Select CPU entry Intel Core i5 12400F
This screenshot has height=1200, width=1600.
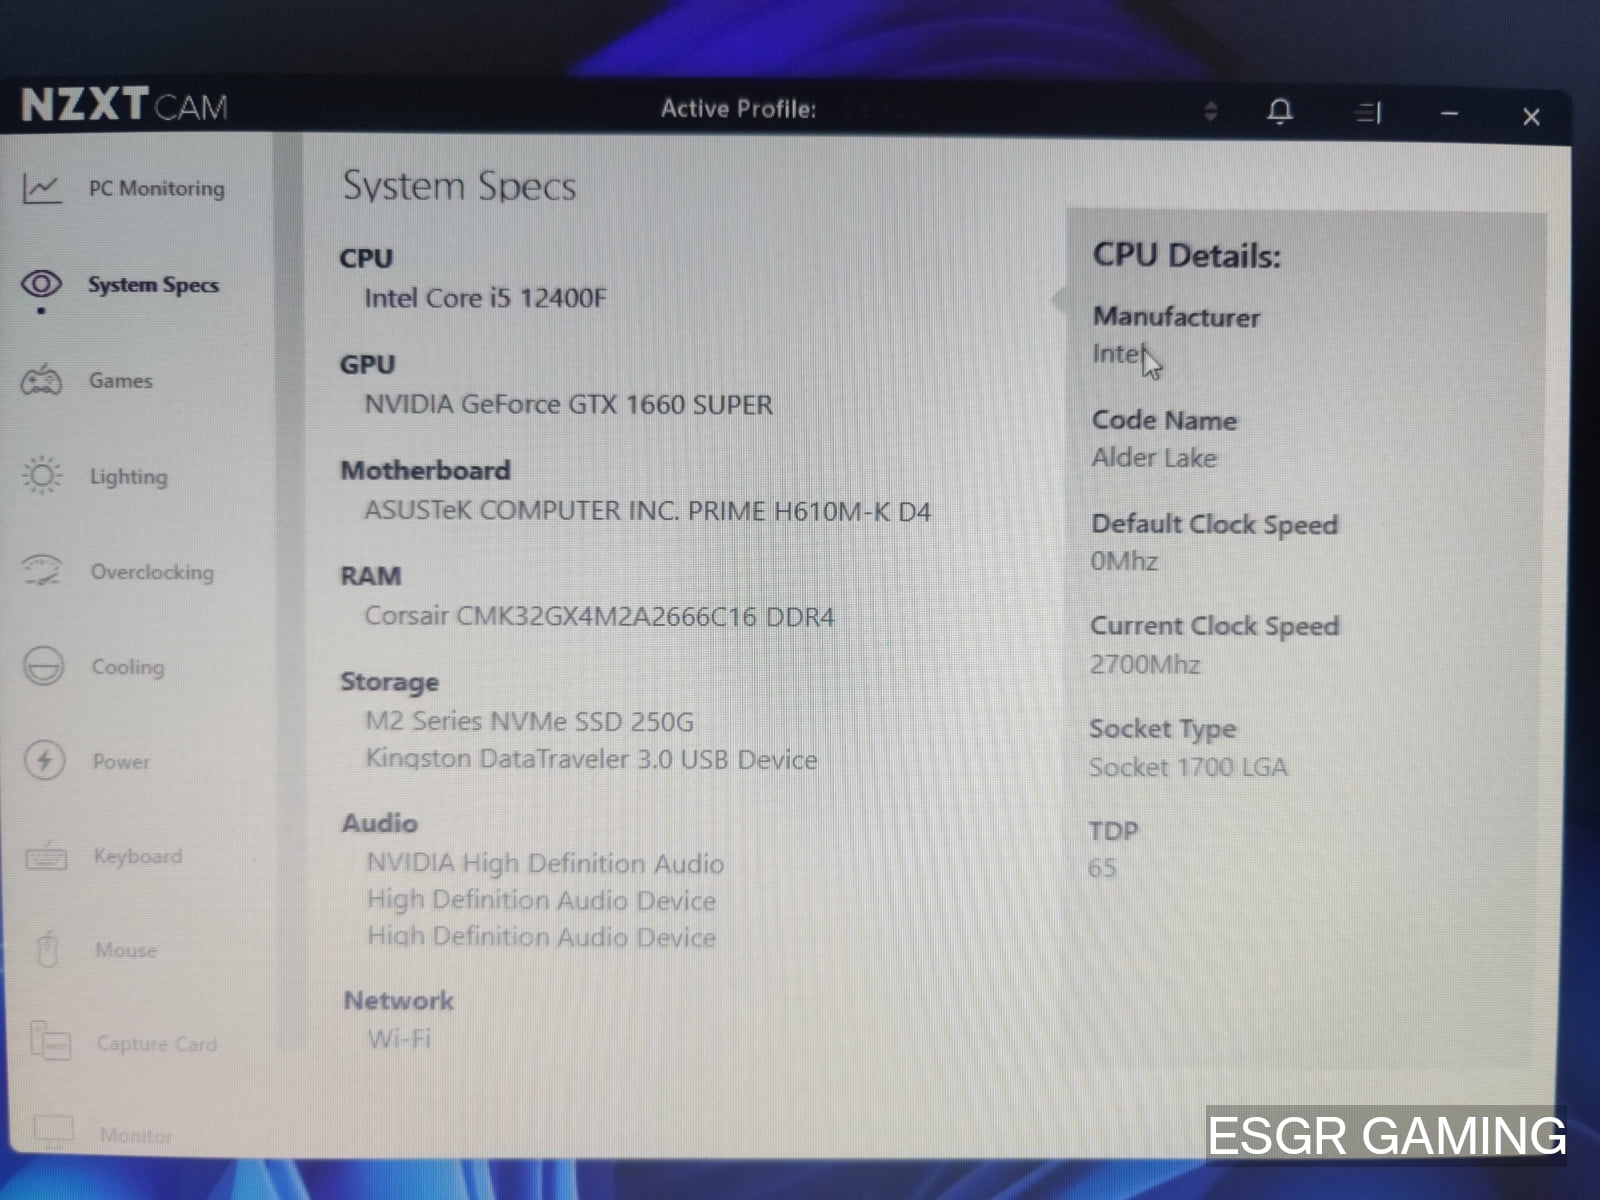pyautogui.click(x=485, y=298)
